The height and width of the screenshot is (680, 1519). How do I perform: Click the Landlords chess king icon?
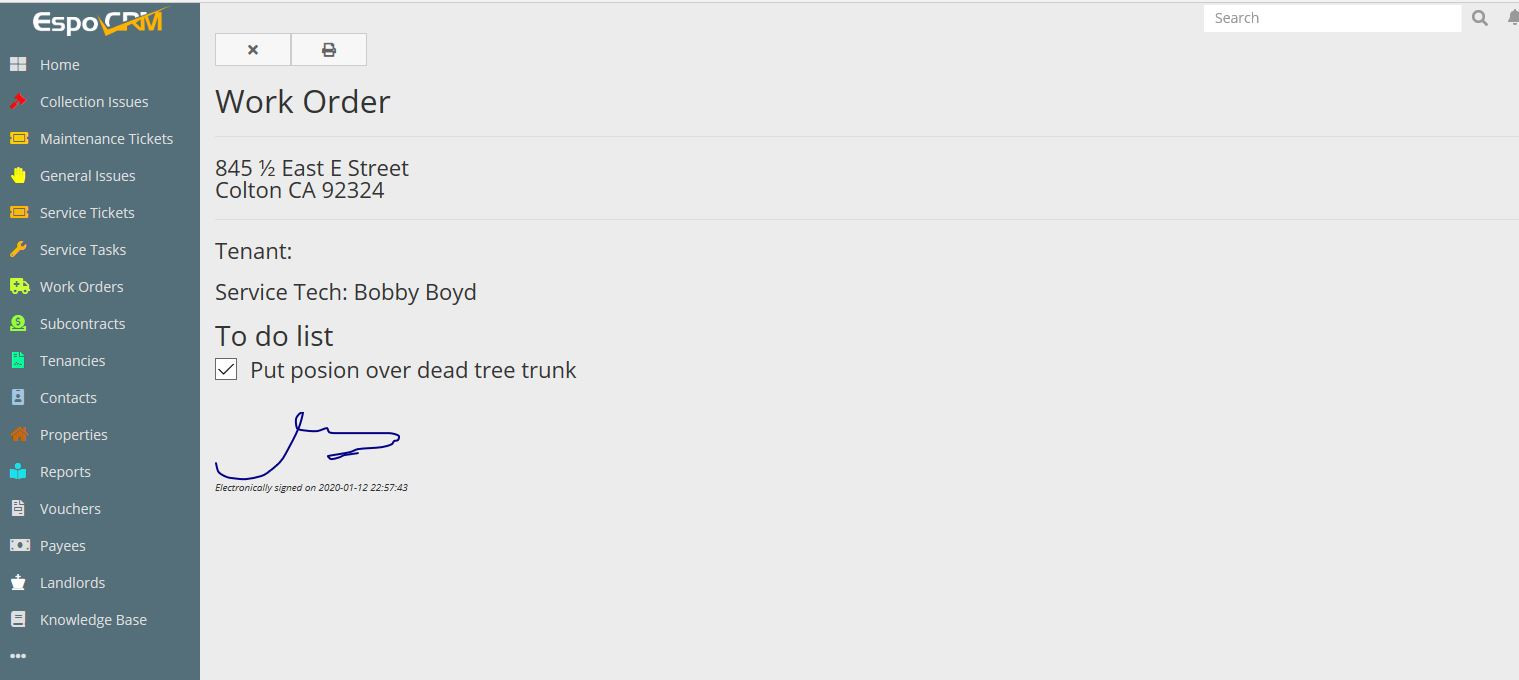tap(18, 583)
